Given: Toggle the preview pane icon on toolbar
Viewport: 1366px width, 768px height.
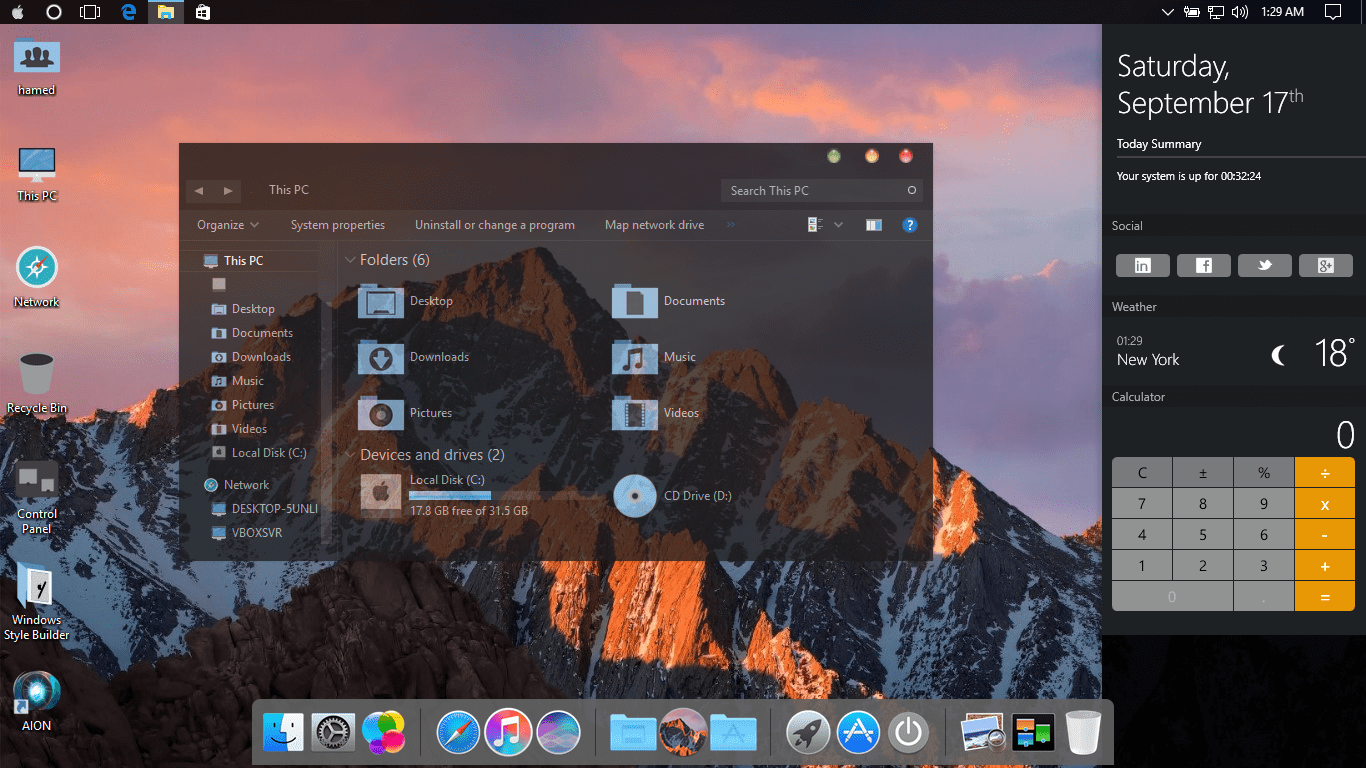Looking at the screenshot, I should point(872,225).
